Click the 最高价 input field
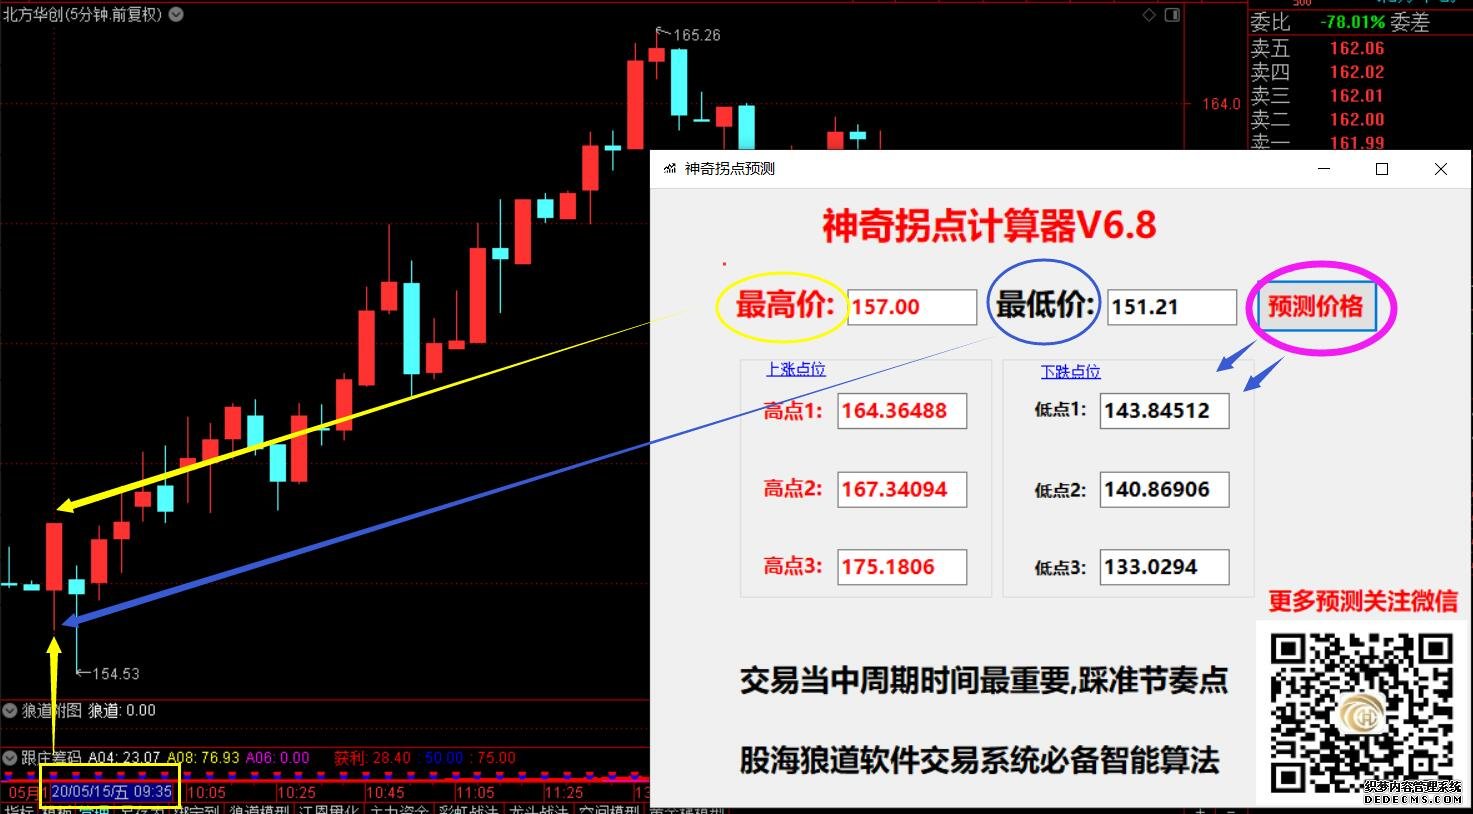 [x=911, y=307]
